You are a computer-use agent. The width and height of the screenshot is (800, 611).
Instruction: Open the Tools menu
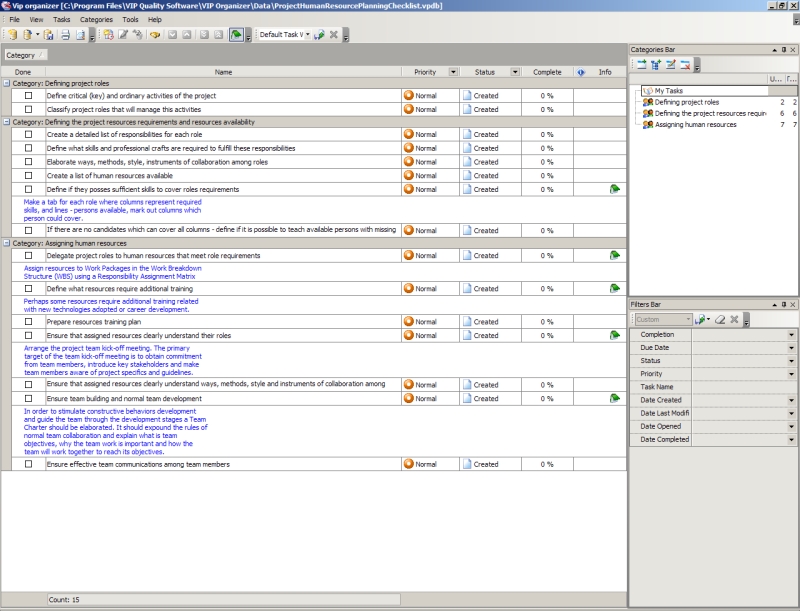click(130, 19)
